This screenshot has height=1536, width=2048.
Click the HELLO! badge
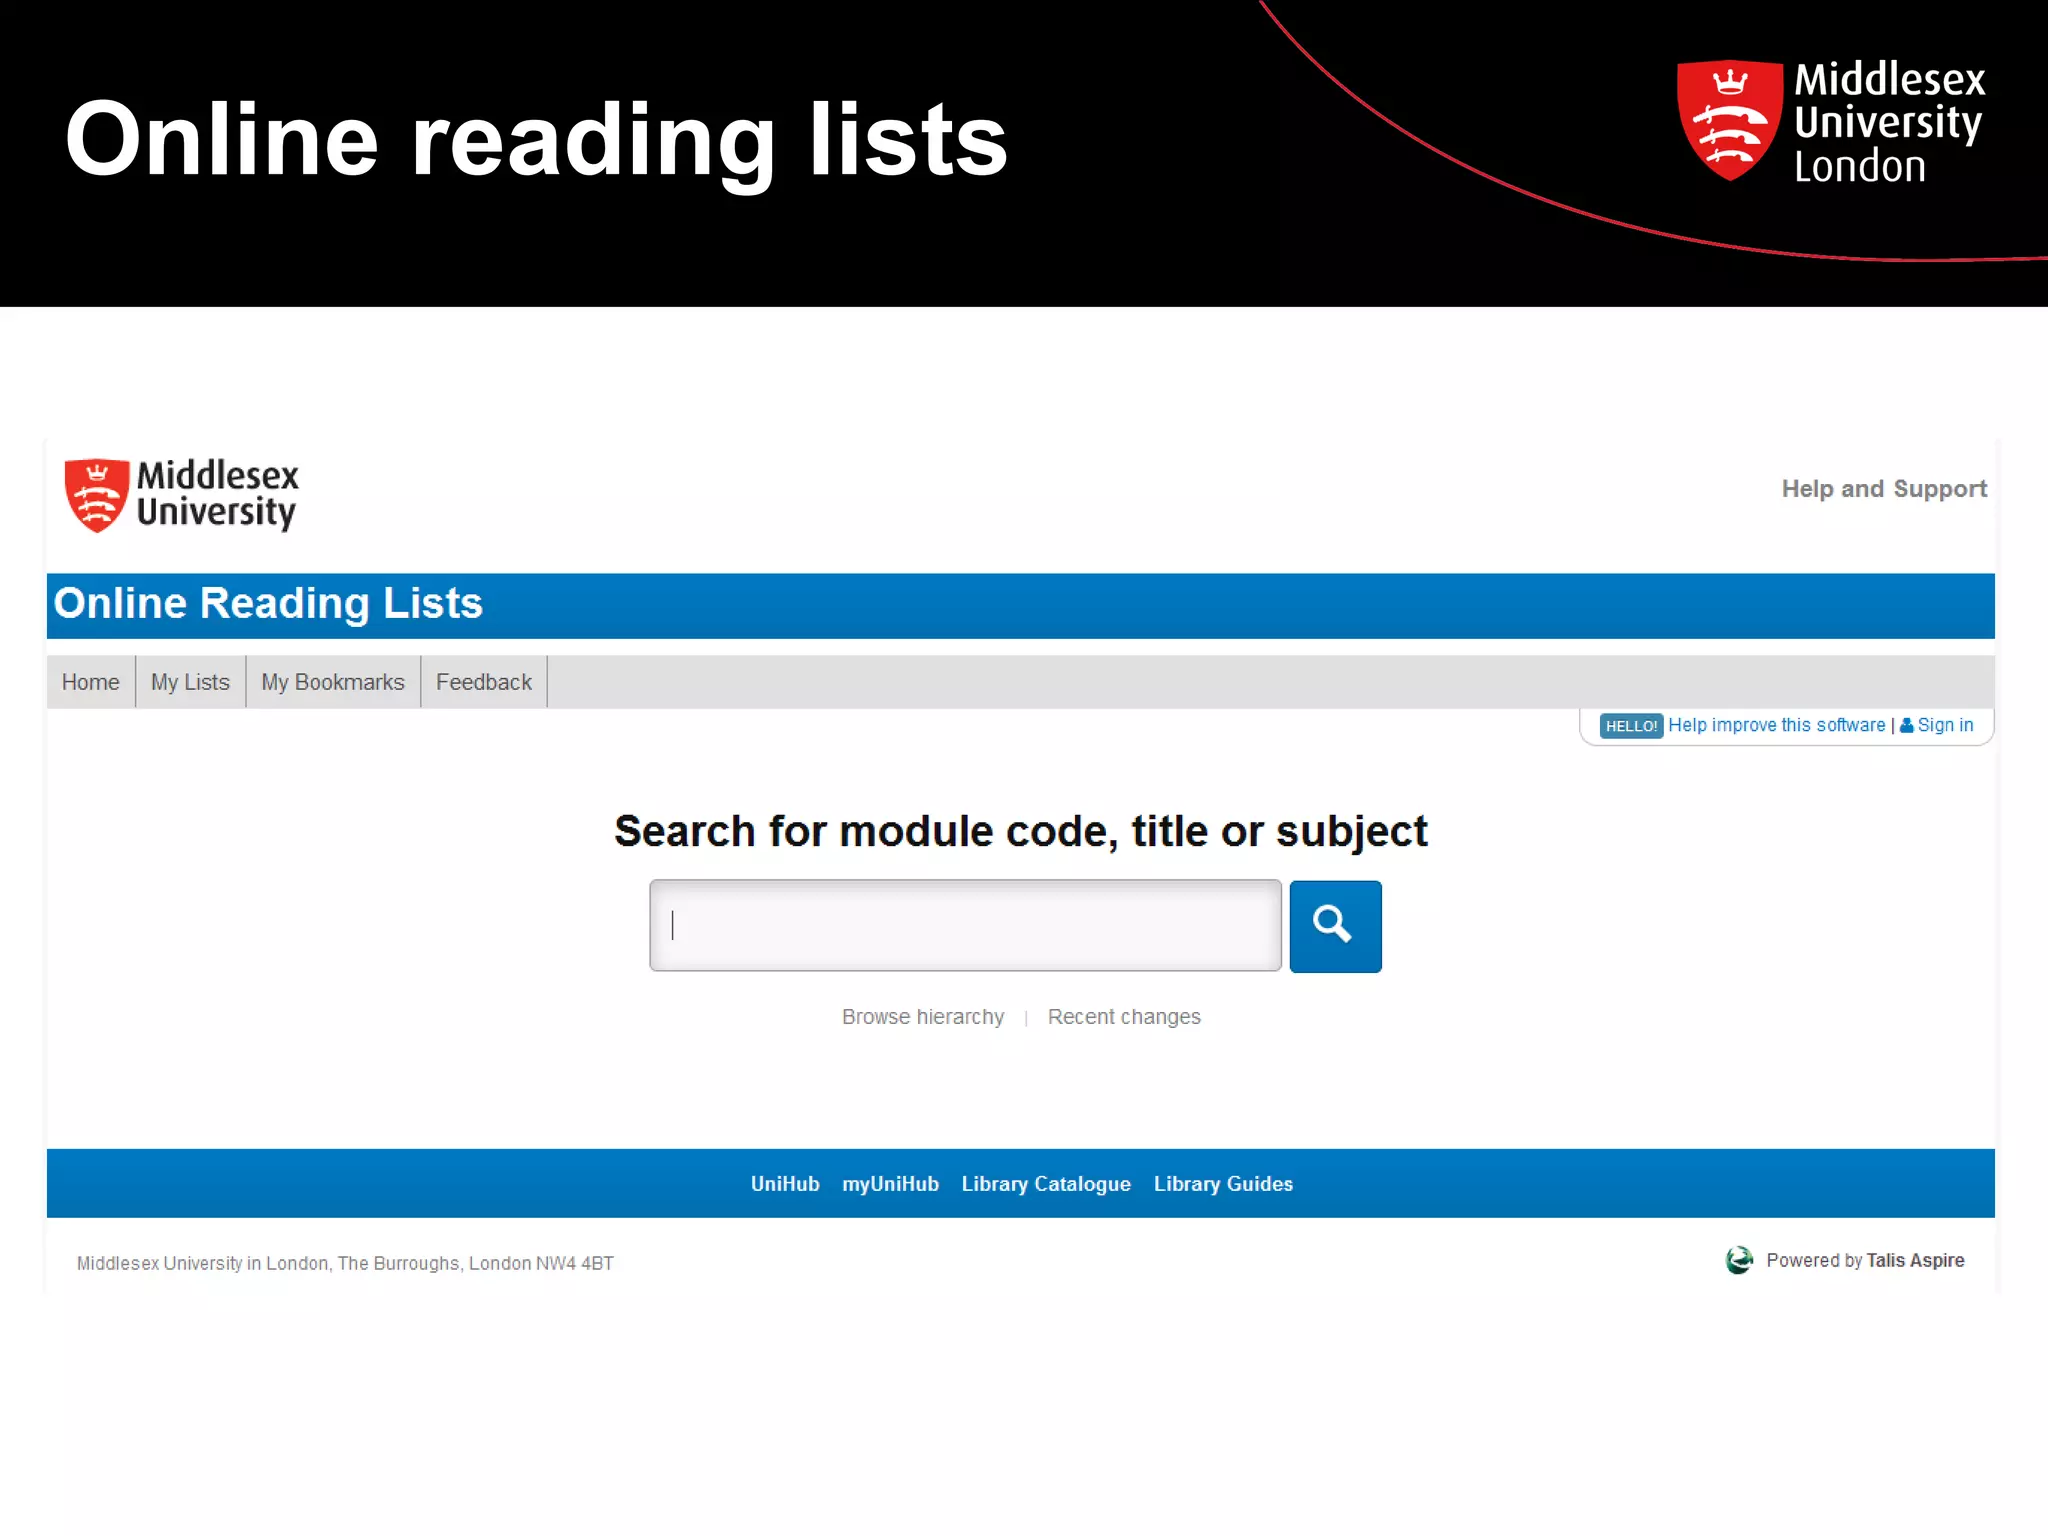[1630, 726]
